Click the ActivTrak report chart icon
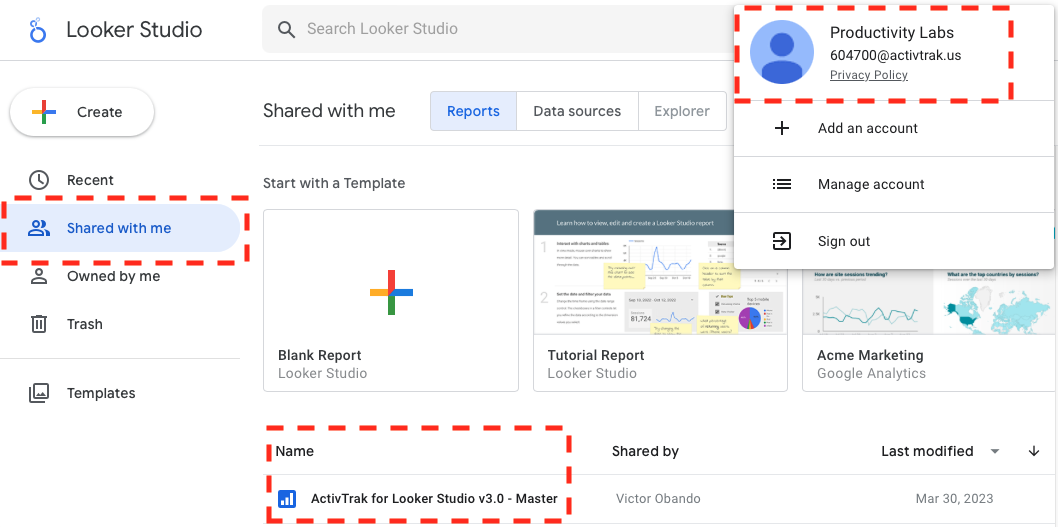Viewport: 1058px width, 527px height. click(287, 499)
